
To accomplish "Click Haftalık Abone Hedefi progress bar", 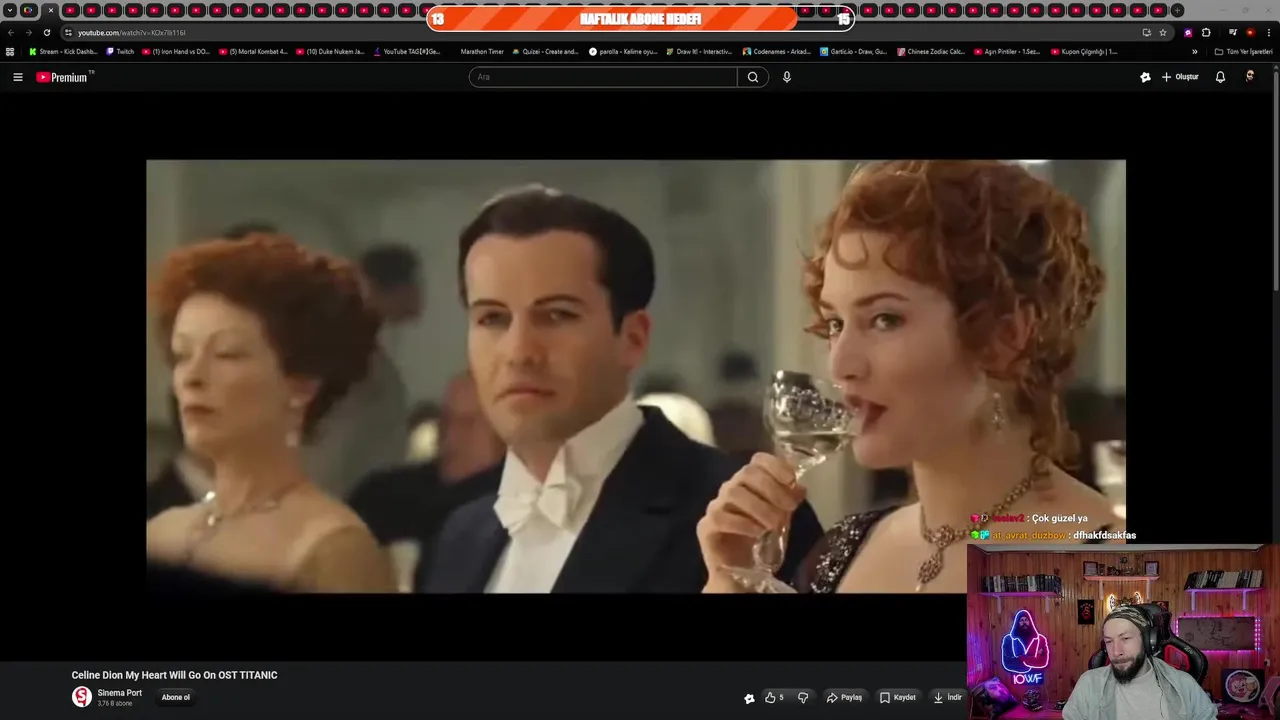I will point(640,18).
